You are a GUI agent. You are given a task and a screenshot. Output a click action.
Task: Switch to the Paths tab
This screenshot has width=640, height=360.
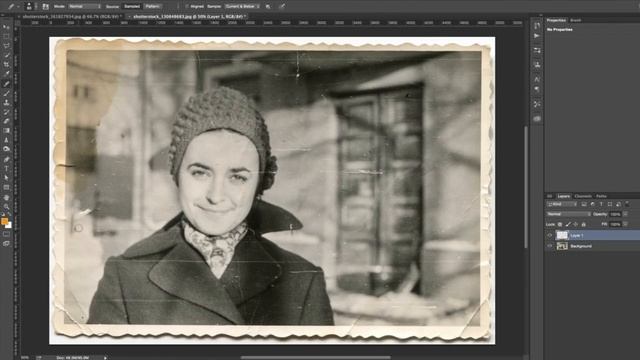tap(601, 196)
